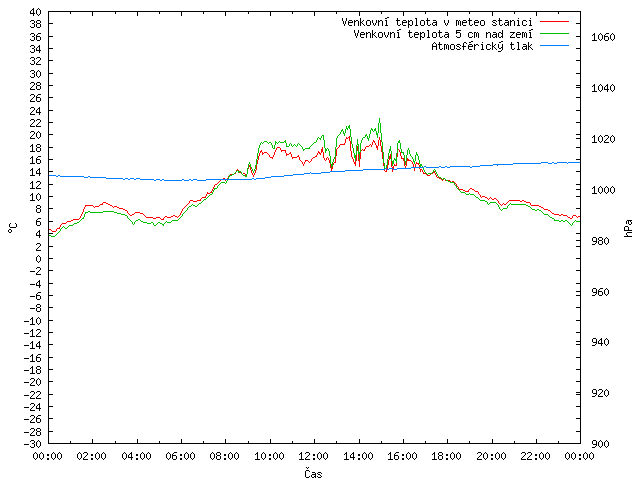The height and width of the screenshot is (480, 640).
Task: Click the time label '22:00'
Action: [x=536, y=456]
